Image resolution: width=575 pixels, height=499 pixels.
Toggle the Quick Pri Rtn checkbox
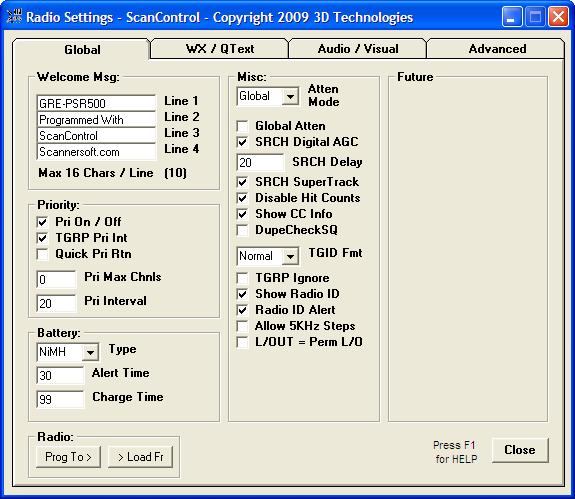(x=43, y=254)
